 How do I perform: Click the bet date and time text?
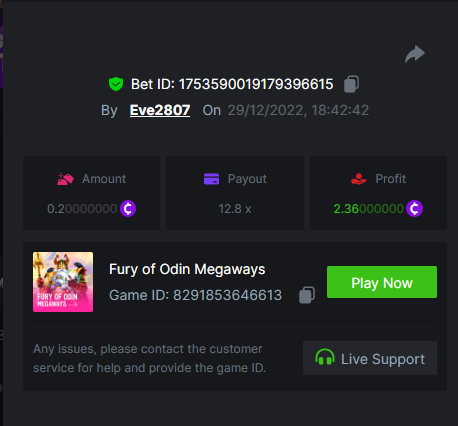(298, 110)
